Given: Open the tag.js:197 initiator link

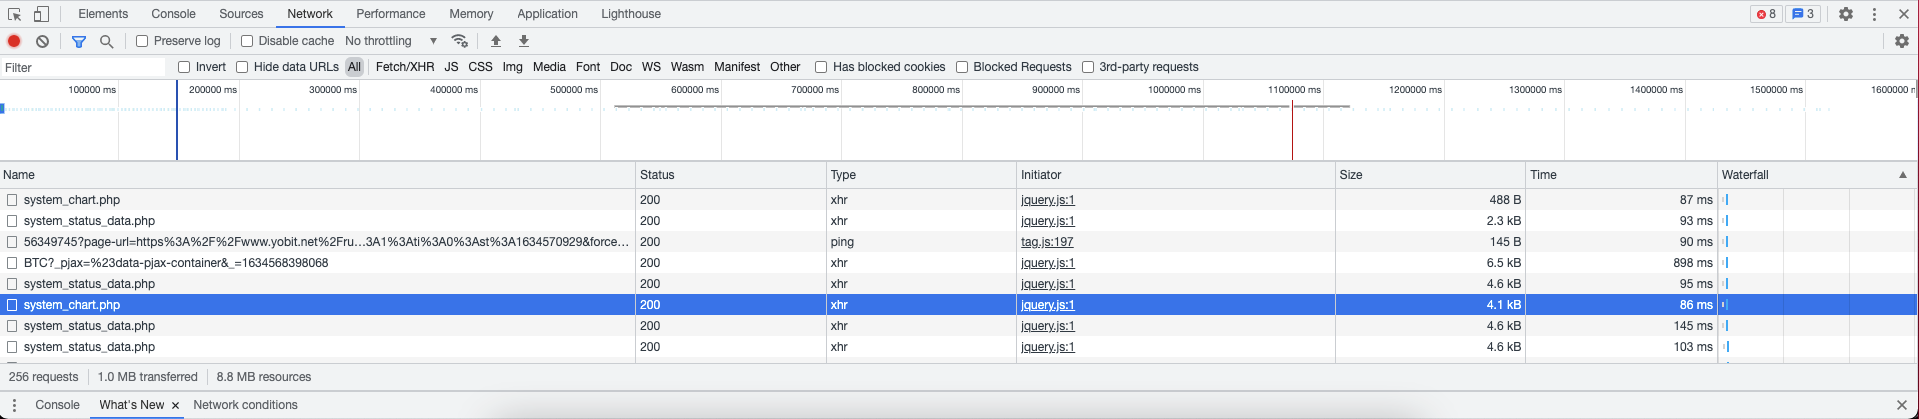Looking at the screenshot, I should click(x=1047, y=242).
